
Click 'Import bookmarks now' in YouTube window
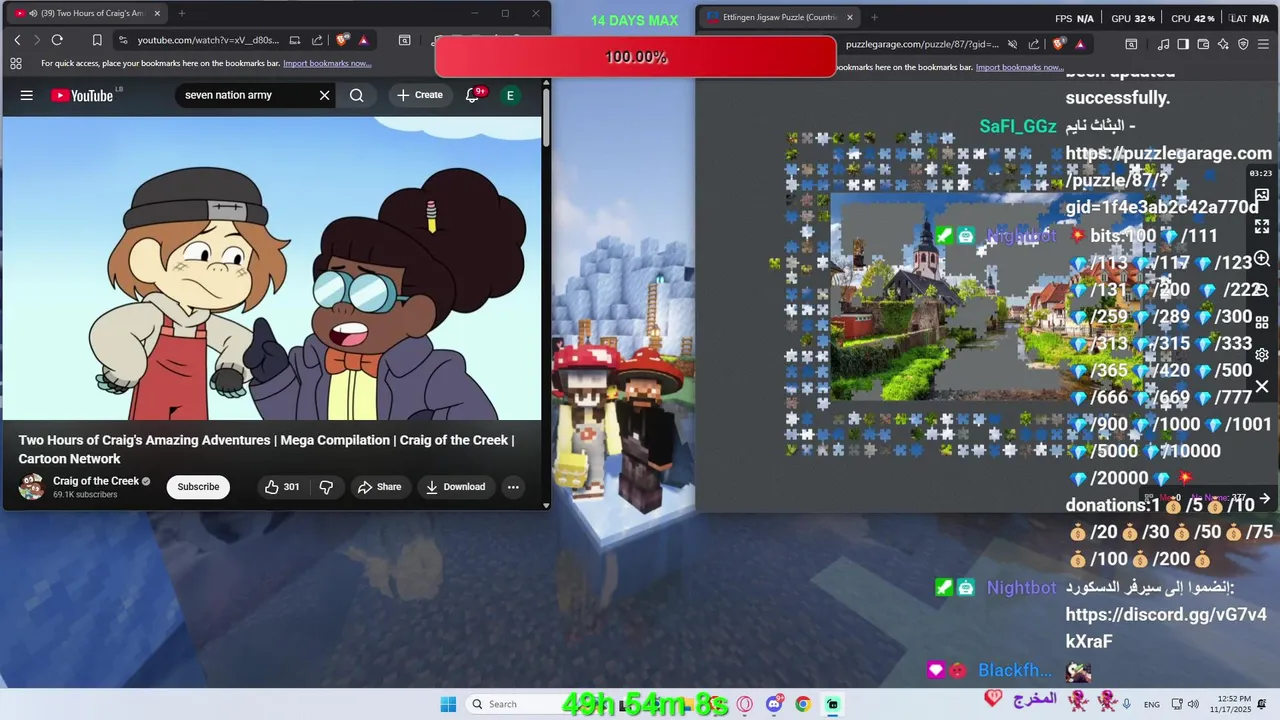327,63
